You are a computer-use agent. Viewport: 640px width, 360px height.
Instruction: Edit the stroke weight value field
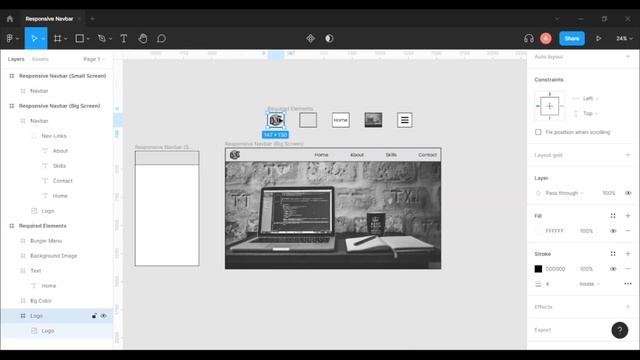548,284
